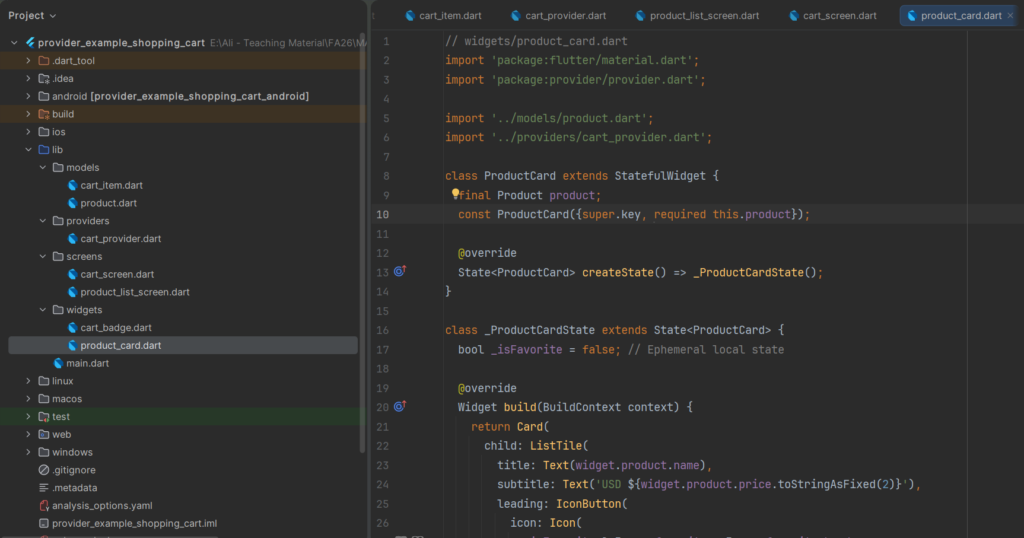The height and width of the screenshot is (538, 1024).
Task: Click 'package:provider/provider.dart' import on line 3
Action: [x=595, y=80]
